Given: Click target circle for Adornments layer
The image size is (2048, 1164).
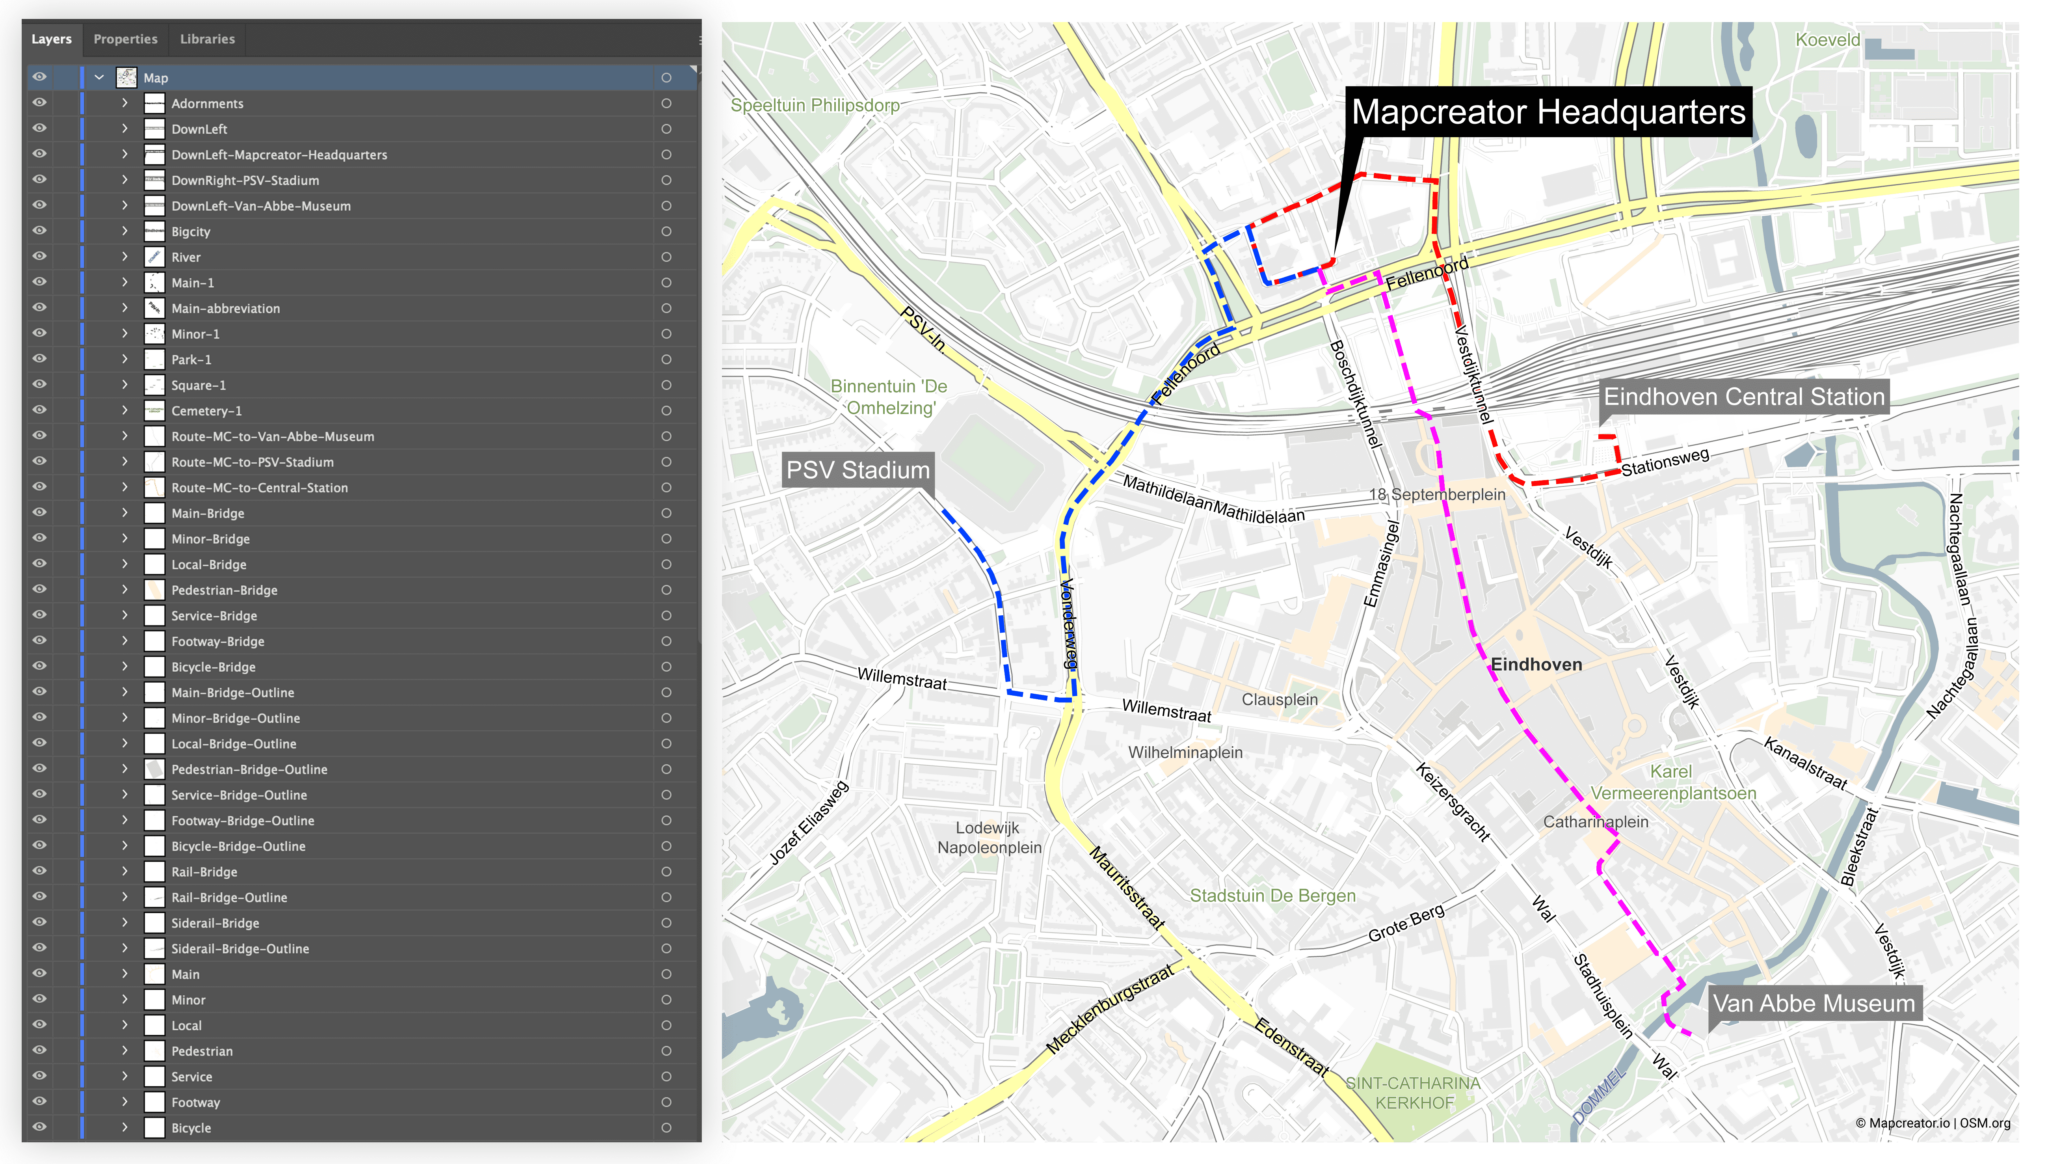Looking at the screenshot, I should coord(666,103).
